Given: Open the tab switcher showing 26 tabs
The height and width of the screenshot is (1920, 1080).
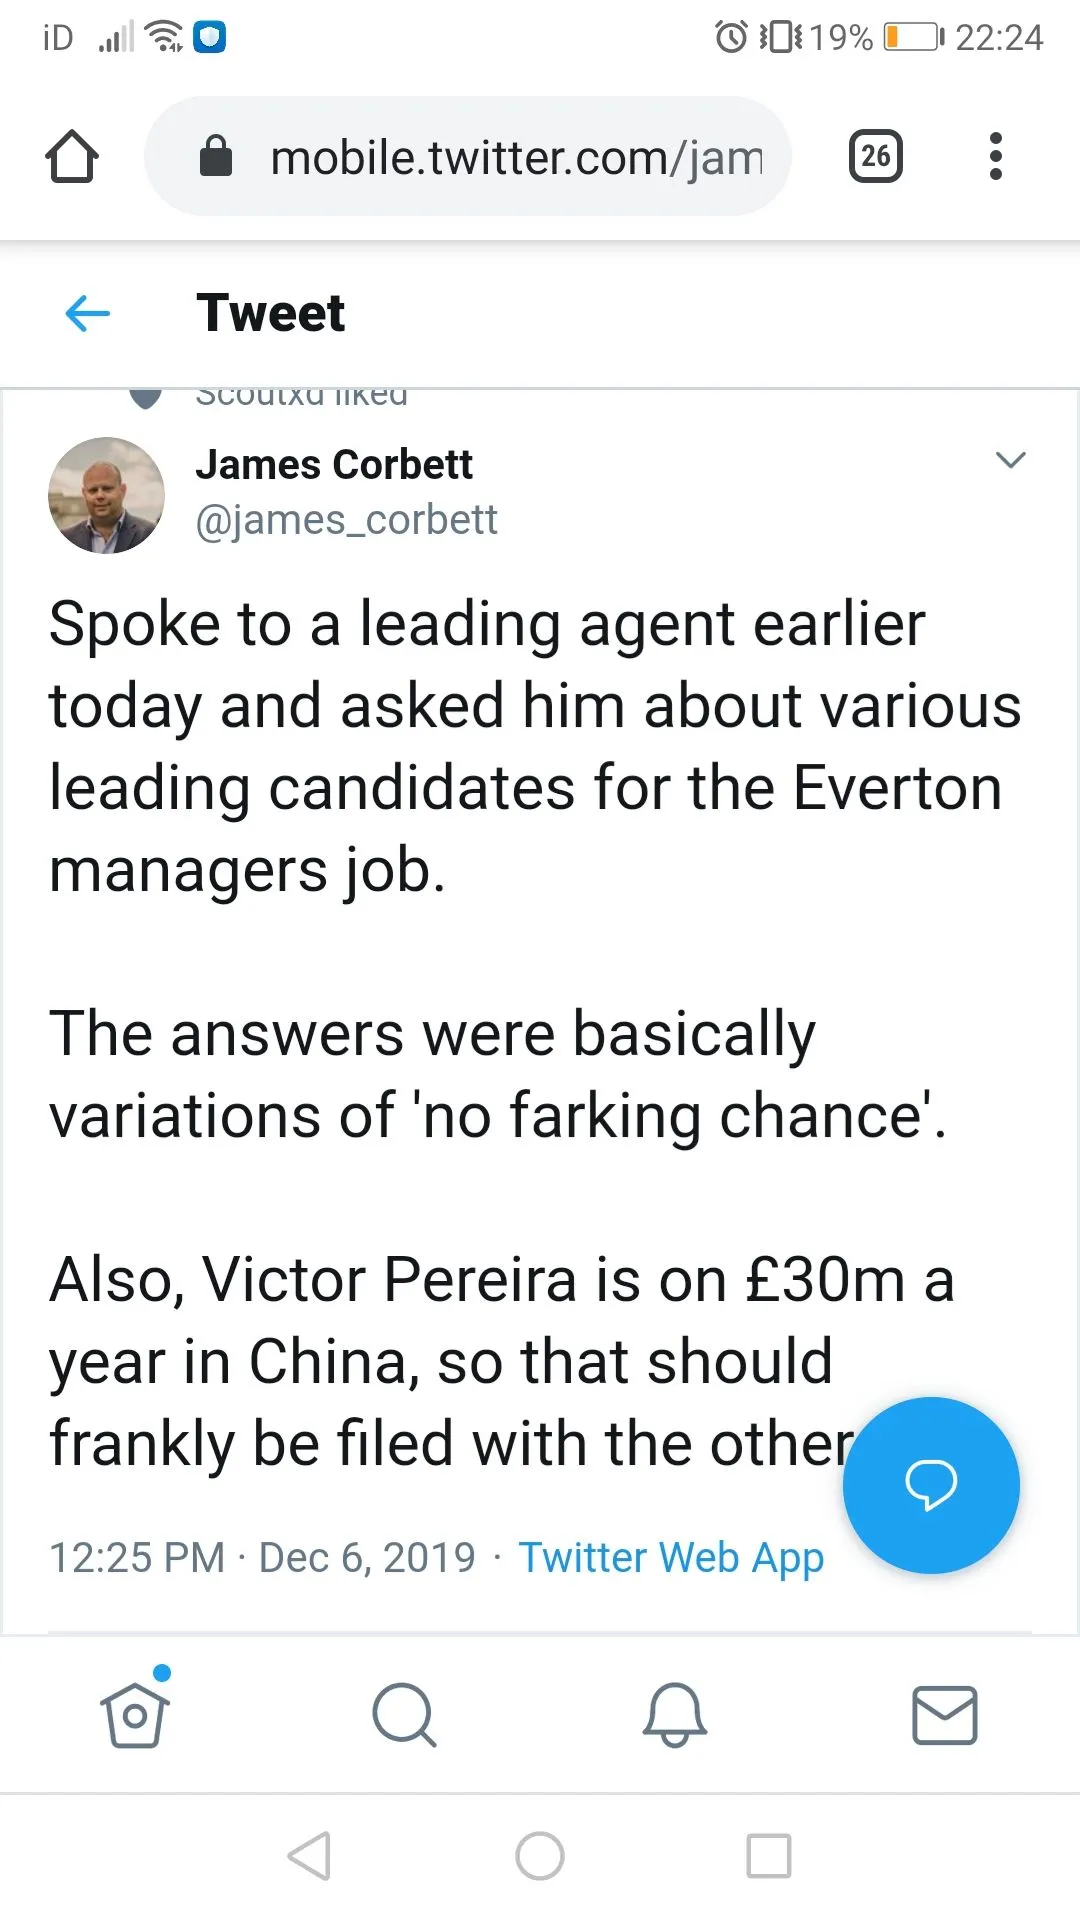Looking at the screenshot, I should coord(875,157).
